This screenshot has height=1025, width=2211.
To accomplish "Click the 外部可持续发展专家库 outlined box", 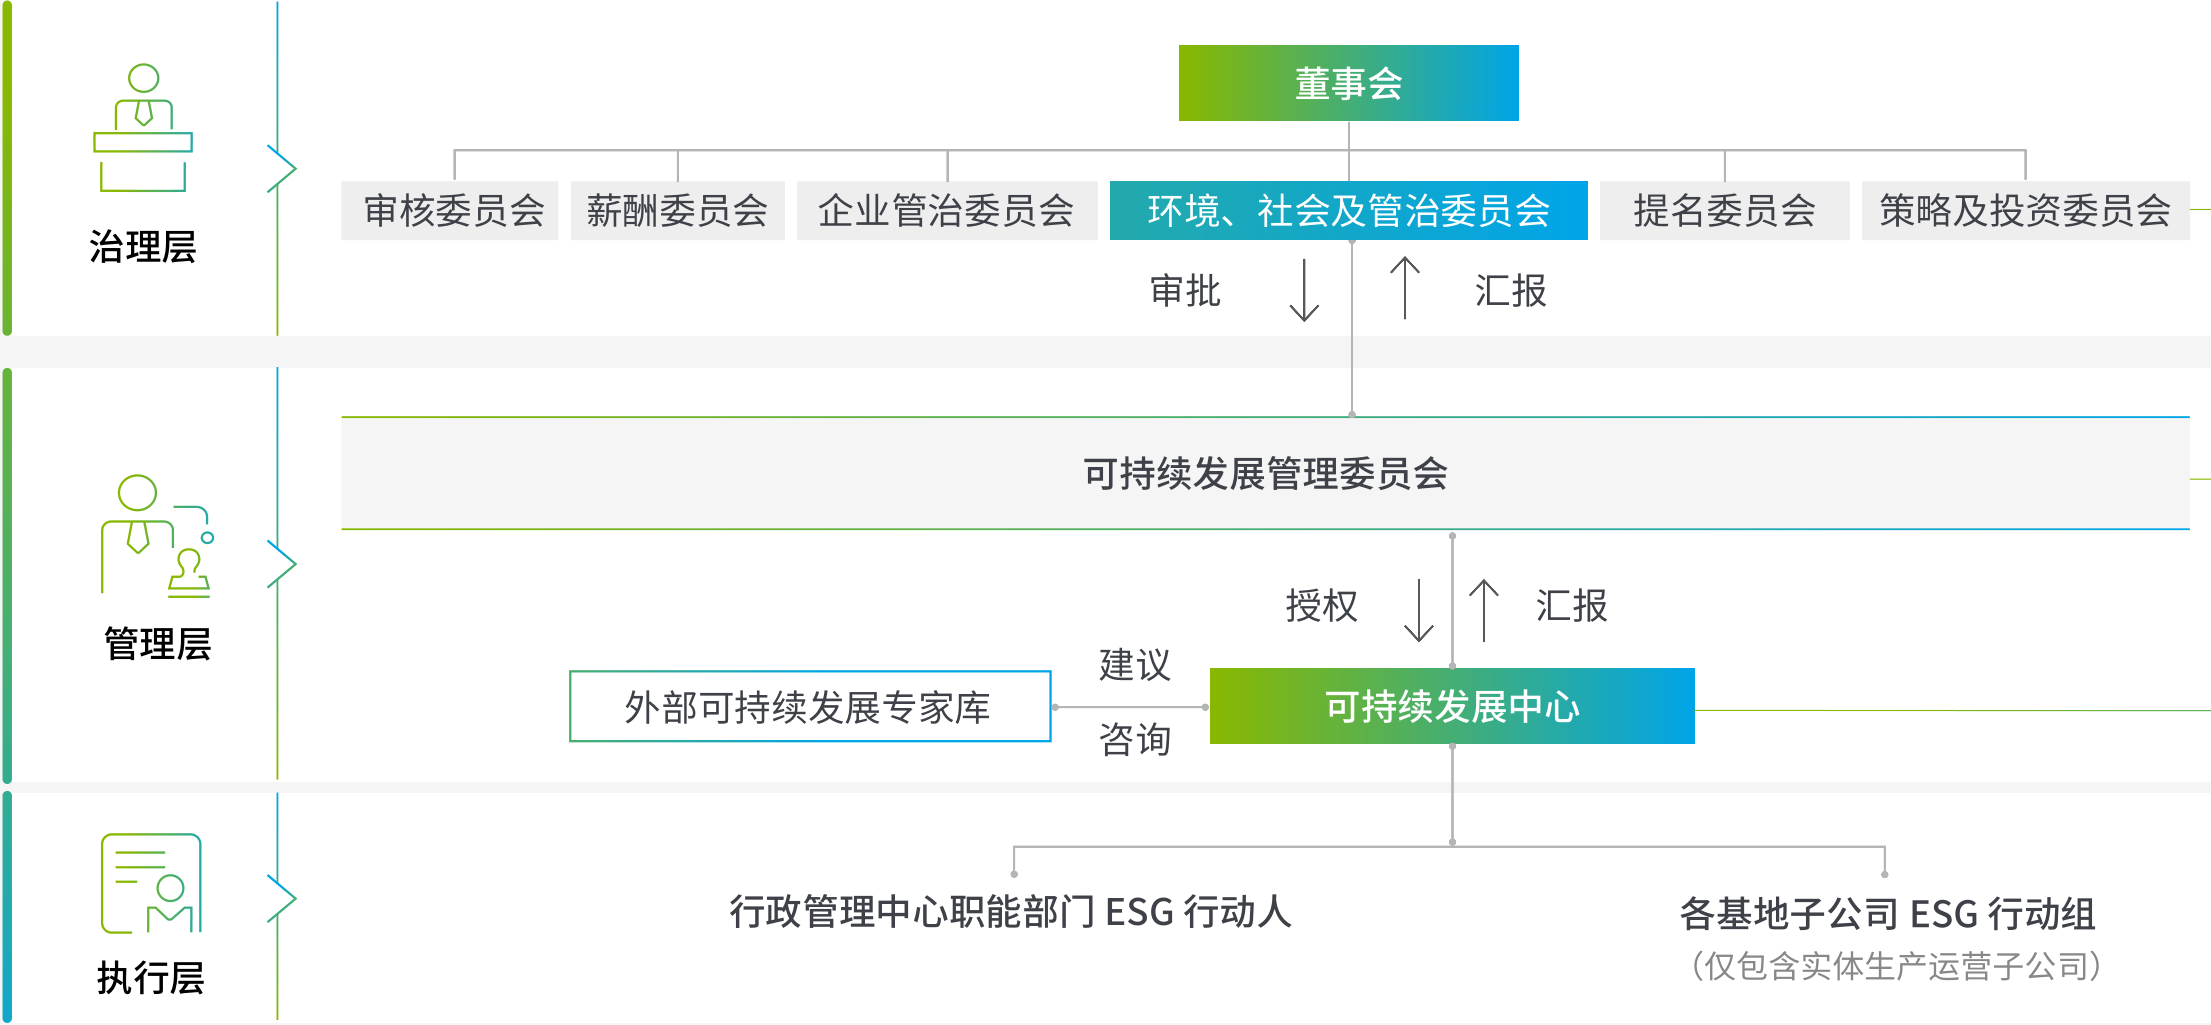I will 810,707.
